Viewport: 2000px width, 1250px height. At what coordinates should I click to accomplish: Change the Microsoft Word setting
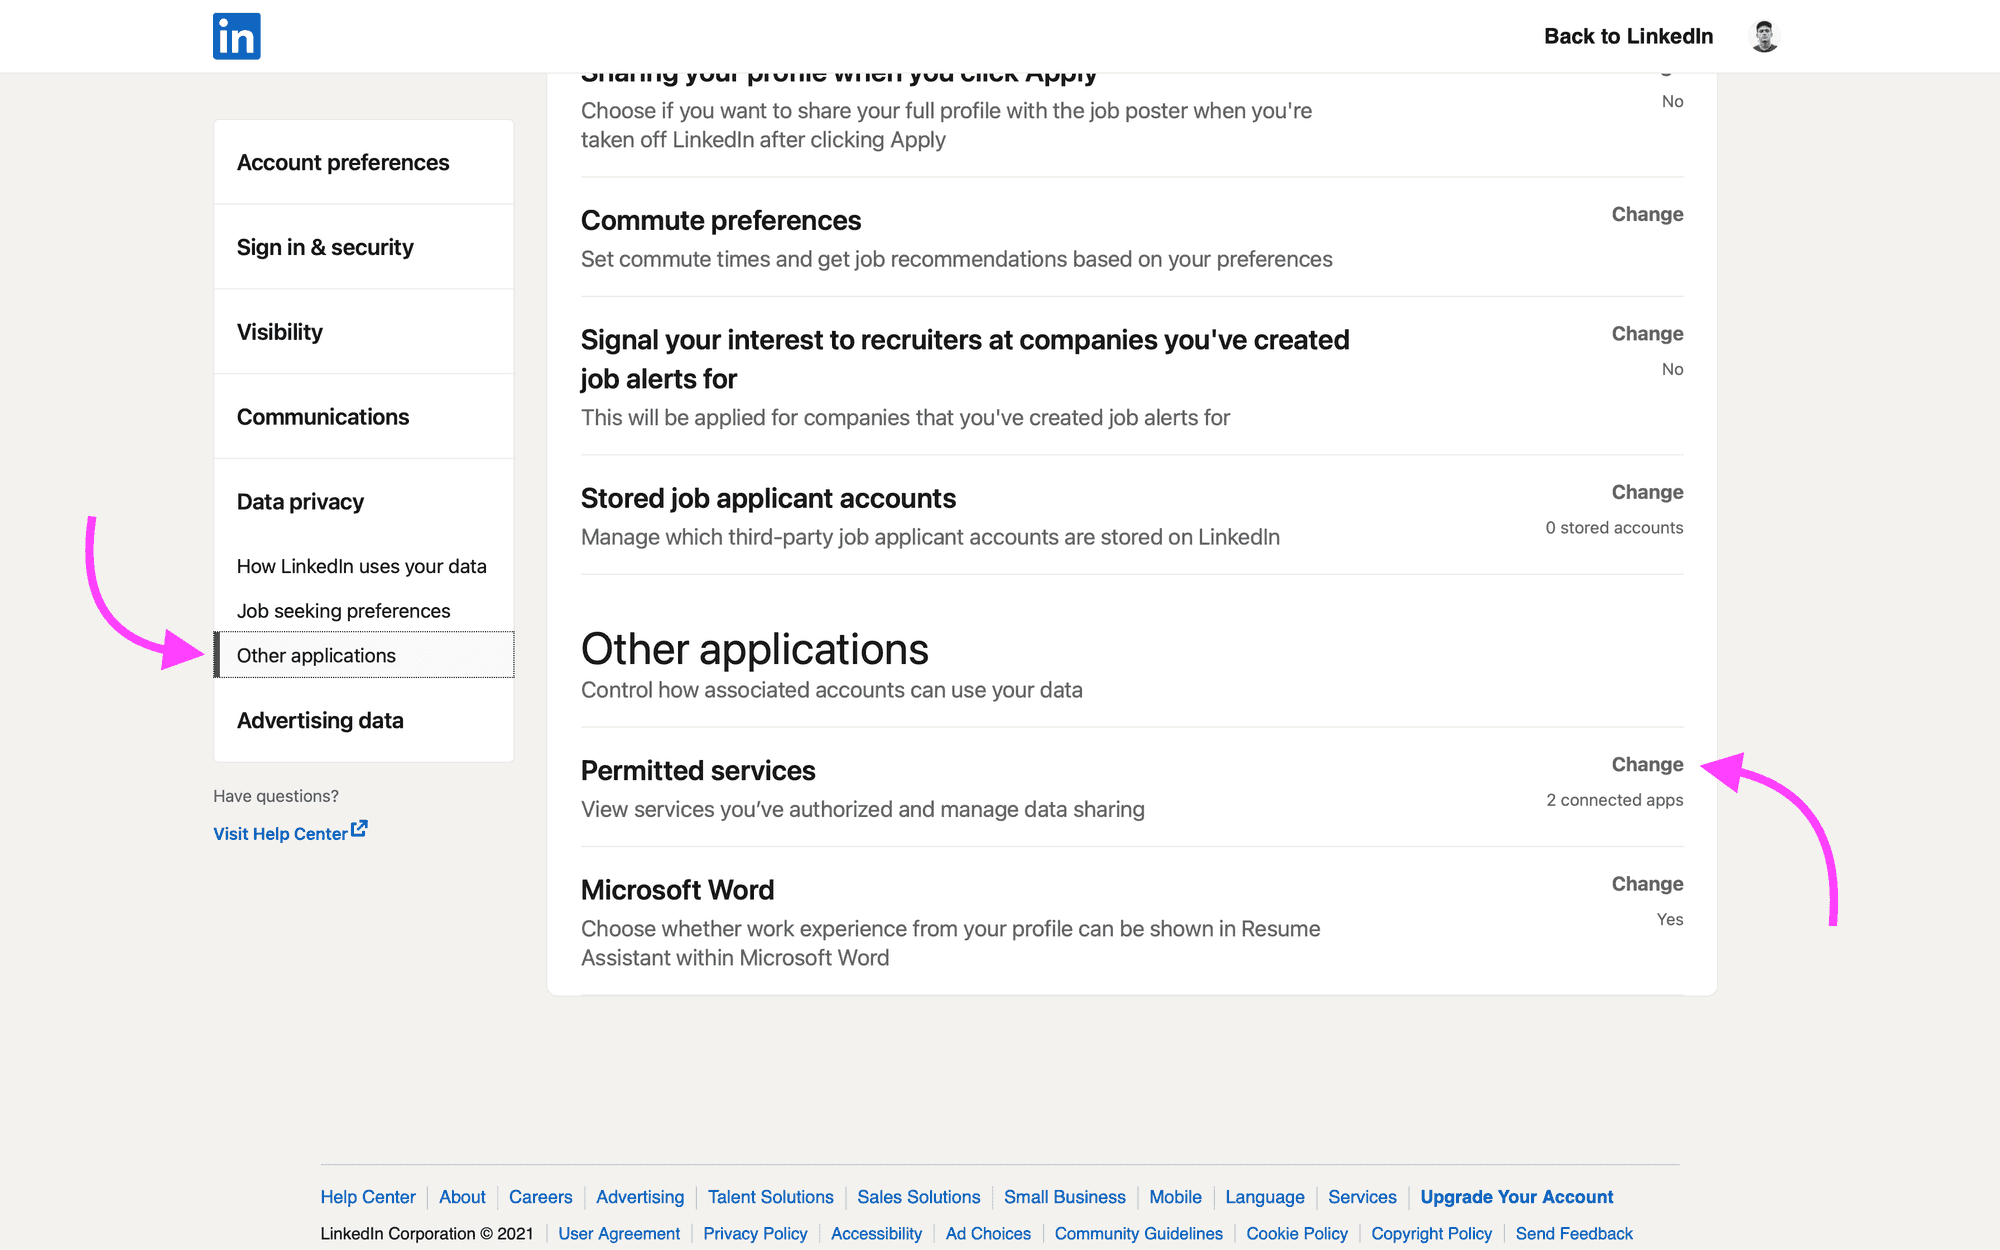(x=1647, y=884)
